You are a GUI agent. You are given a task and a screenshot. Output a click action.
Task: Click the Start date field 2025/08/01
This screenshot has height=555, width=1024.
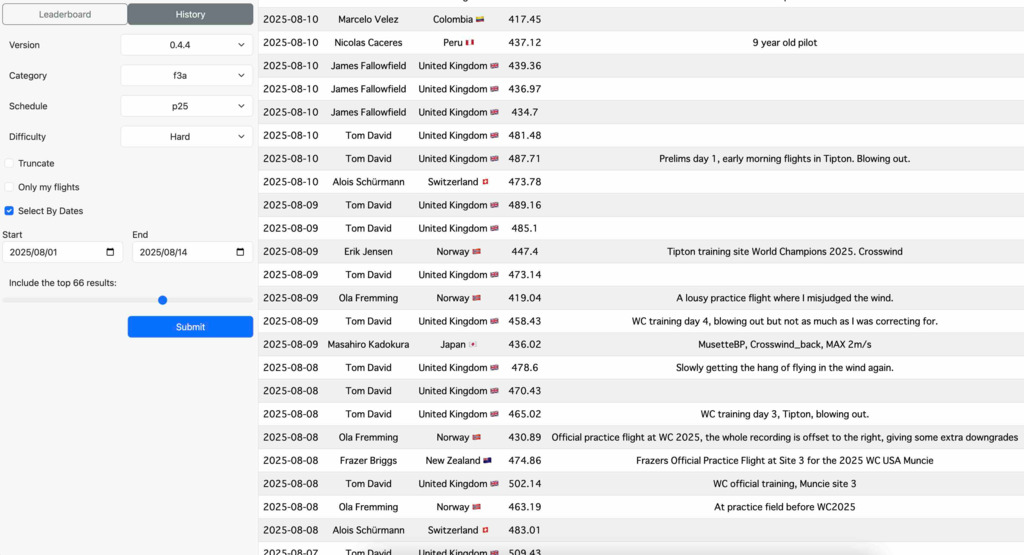(62, 252)
